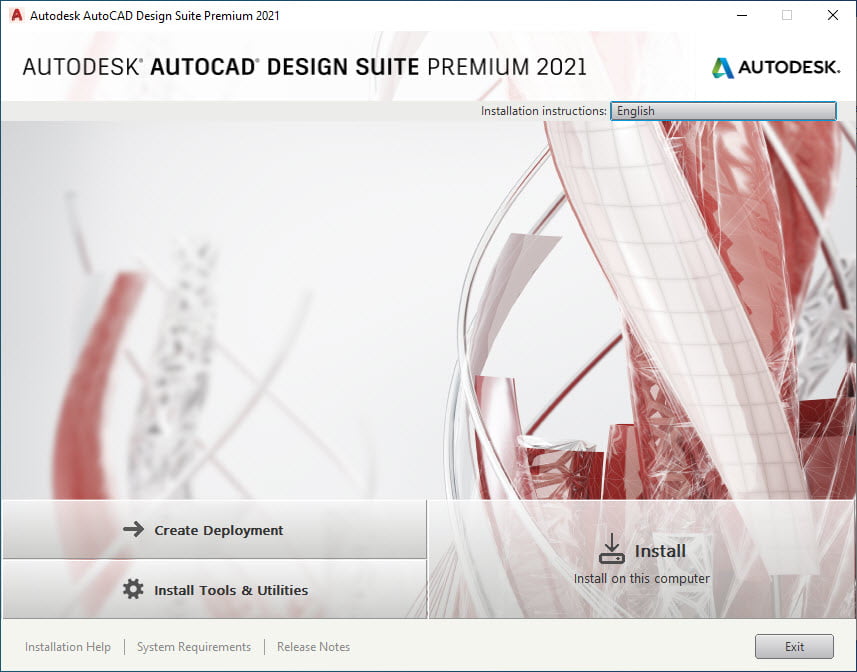Select Install Tools & Utilities
The image size is (857, 672).
tap(214, 590)
